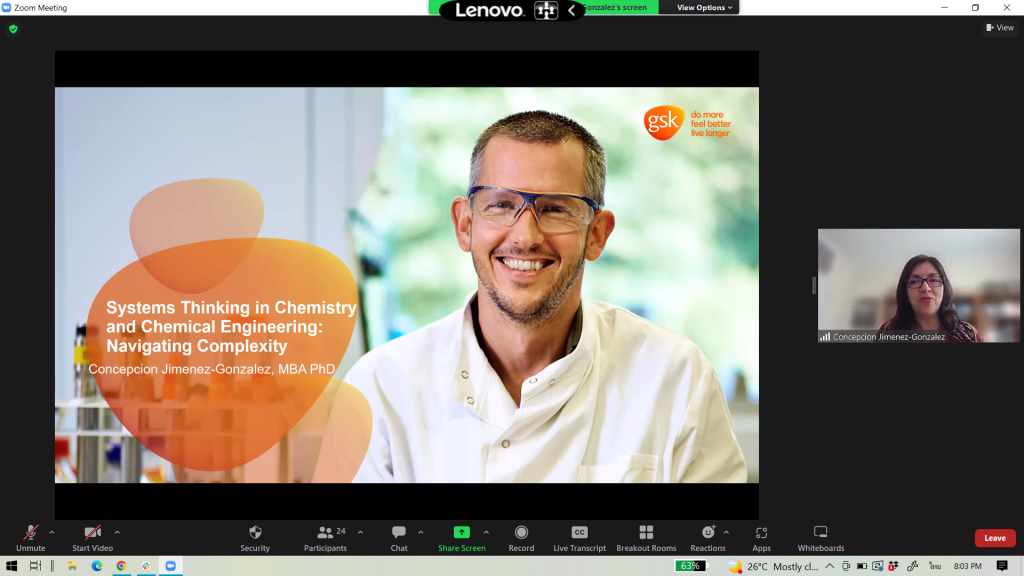Click the Lenovo overlay hub icon

(546, 10)
